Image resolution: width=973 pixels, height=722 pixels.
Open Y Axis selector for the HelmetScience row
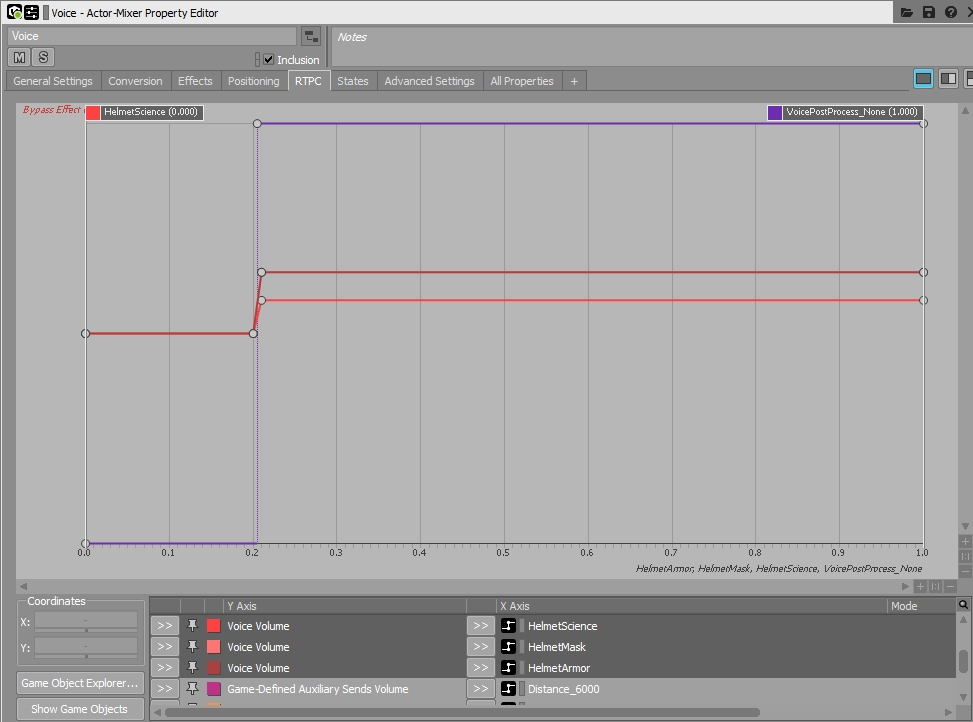164,626
